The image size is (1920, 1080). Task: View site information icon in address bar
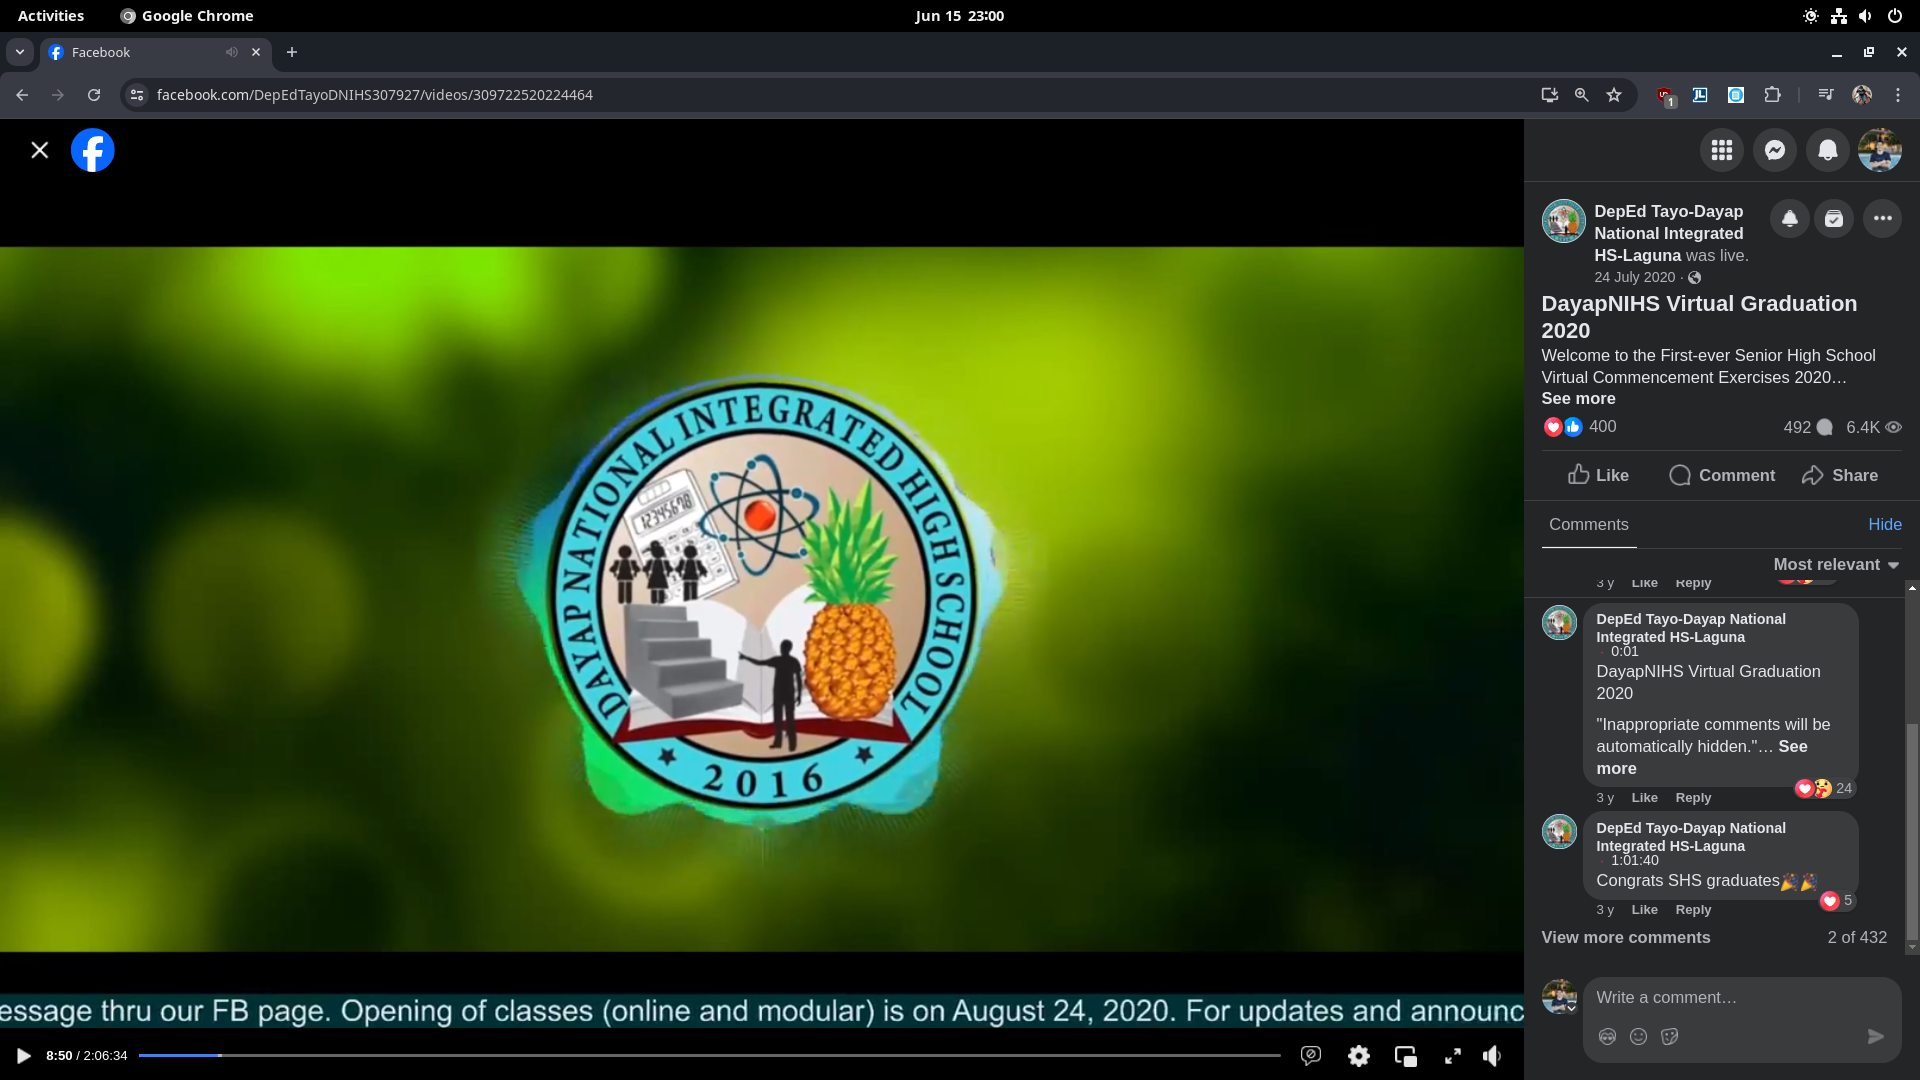pyautogui.click(x=138, y=95)
